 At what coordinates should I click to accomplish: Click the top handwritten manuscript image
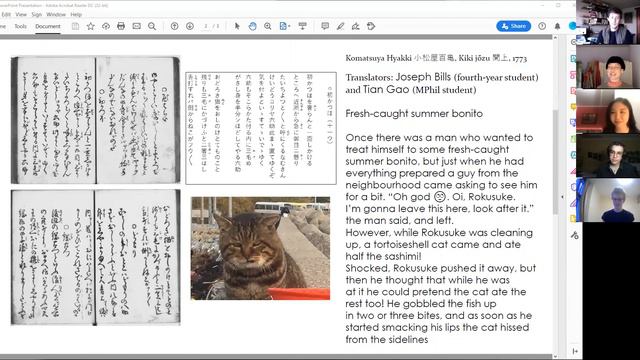(x=96, y=120)
